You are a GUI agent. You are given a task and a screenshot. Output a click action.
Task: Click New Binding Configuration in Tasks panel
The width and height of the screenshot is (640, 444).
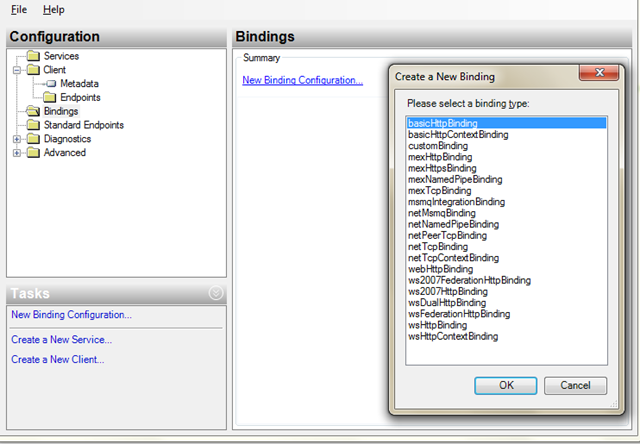point(71,315)
